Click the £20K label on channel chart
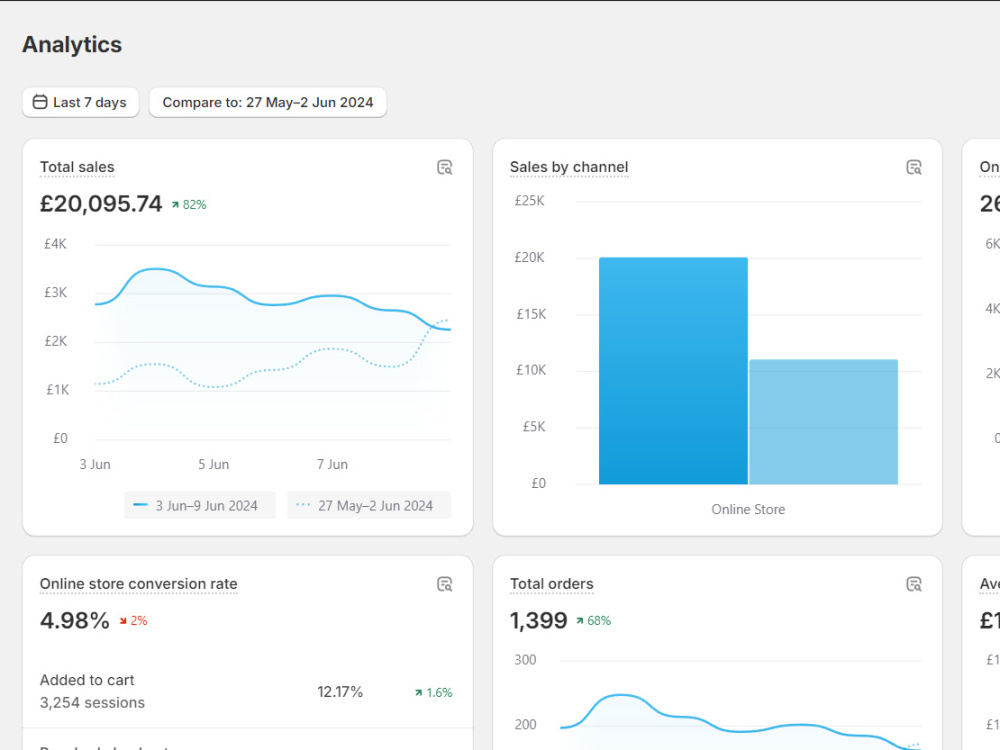Viewport: 1000px width, 750px height. tap(530, 258)
